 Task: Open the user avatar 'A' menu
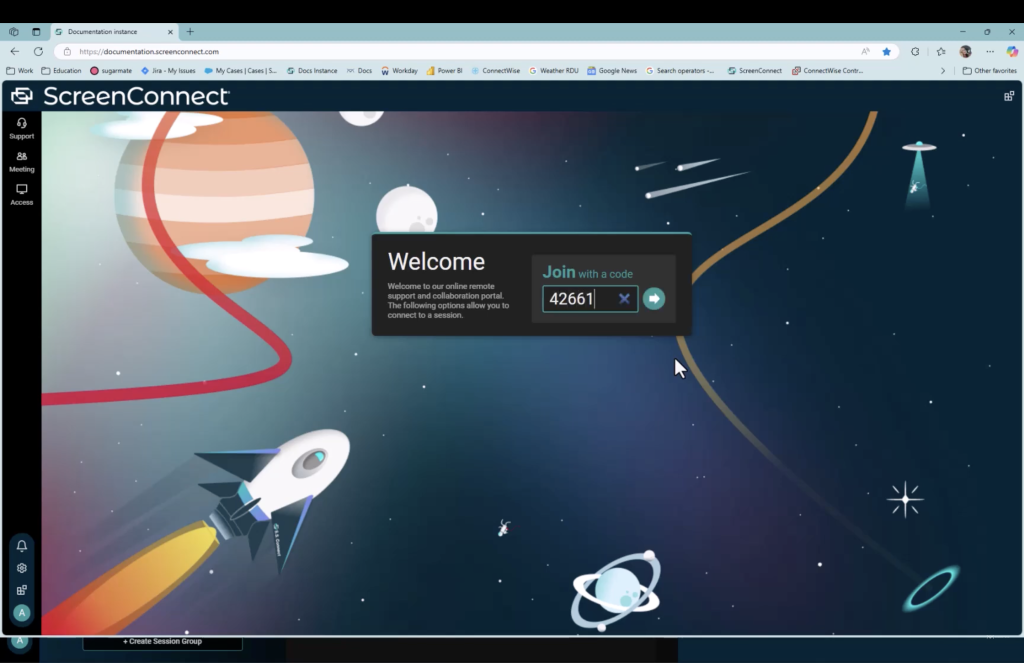coord(22,613)
